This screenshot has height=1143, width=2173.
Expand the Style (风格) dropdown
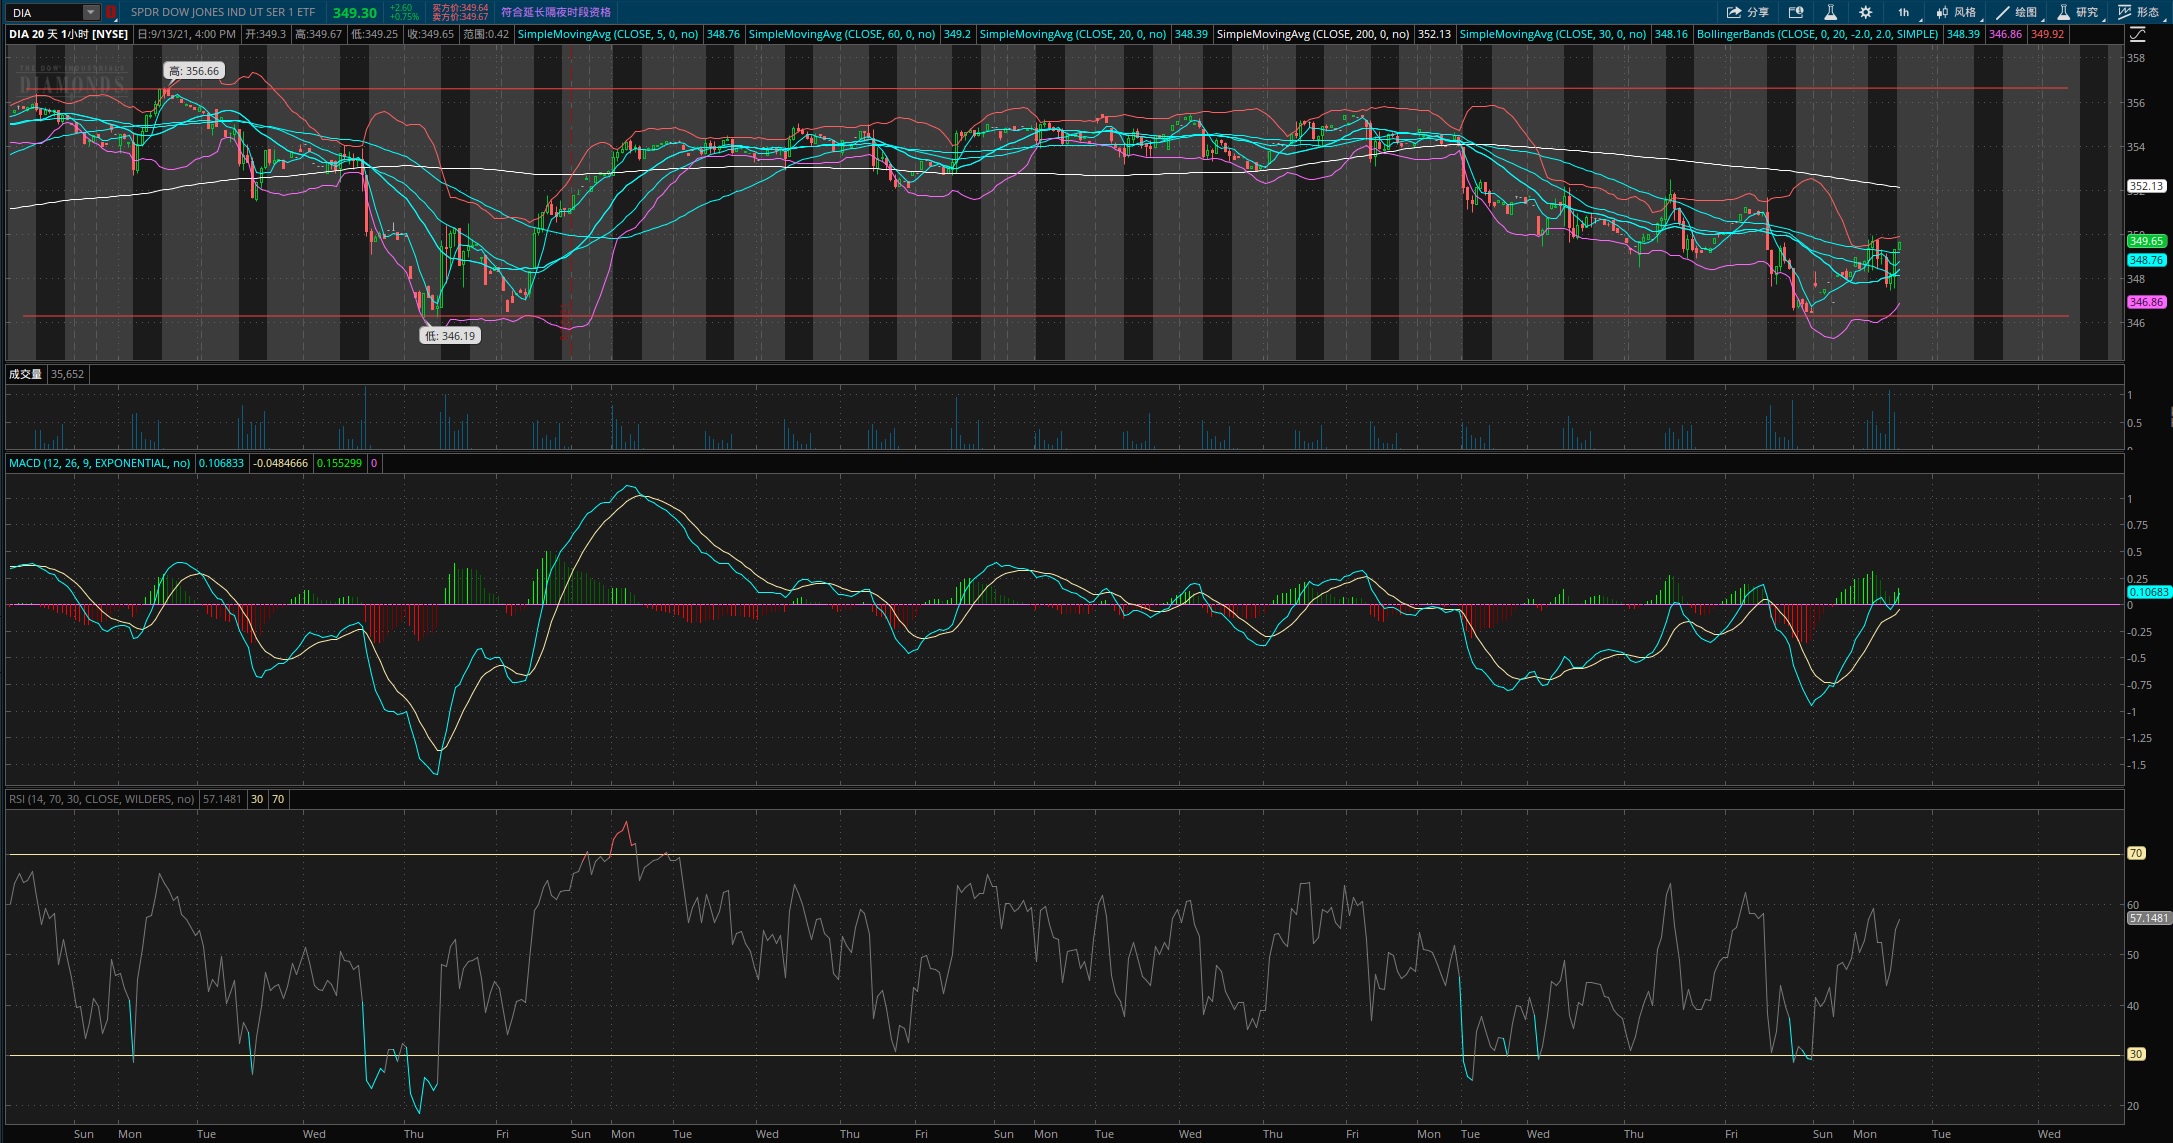pyautogui.click(x=1956, y=12)
